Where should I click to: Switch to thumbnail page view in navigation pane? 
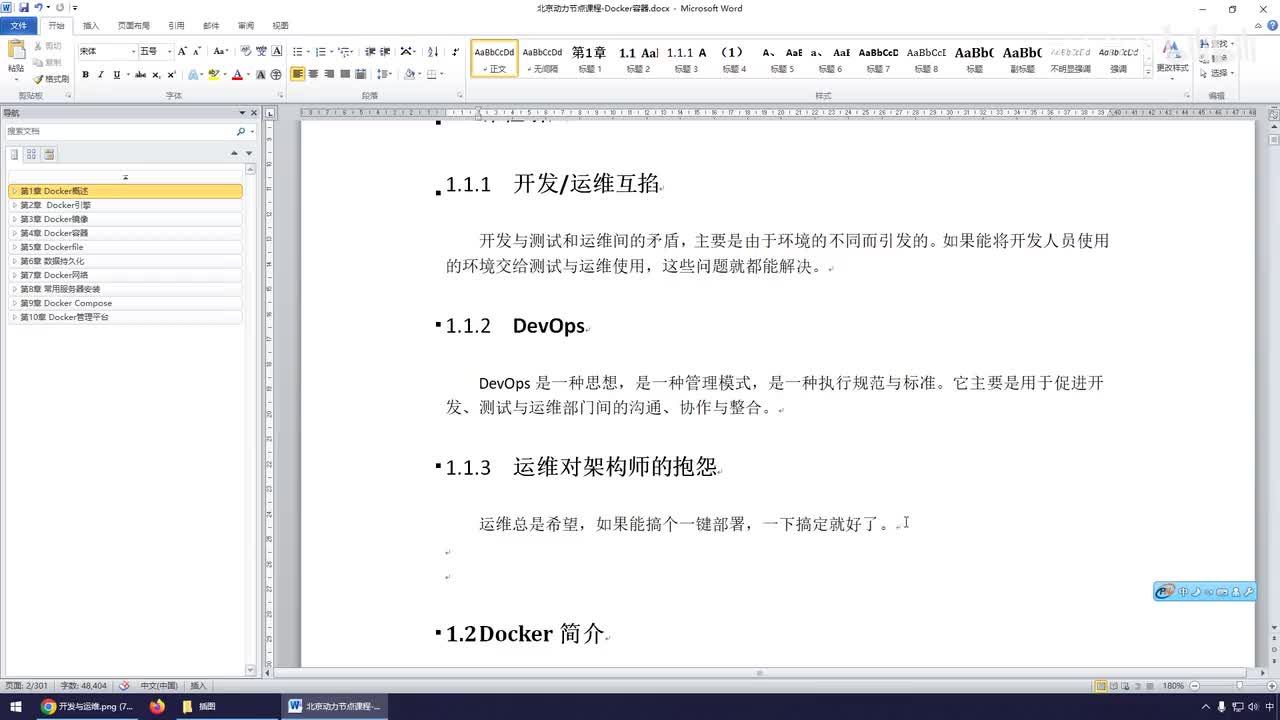31,154
